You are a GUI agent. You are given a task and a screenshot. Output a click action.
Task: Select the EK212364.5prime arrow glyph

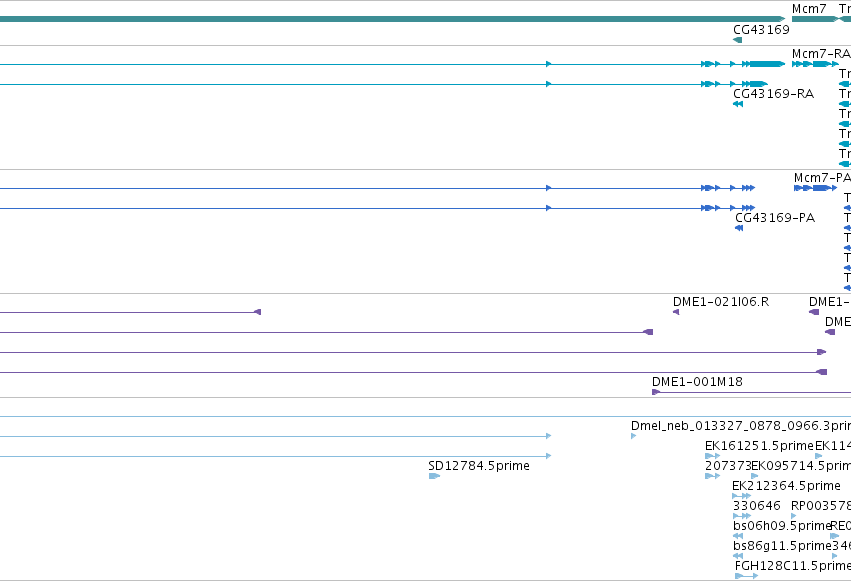click(741, 496)
